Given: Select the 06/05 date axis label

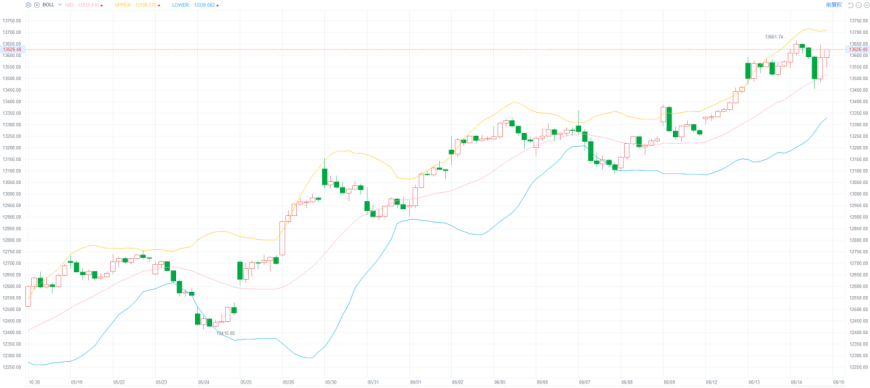Looking at the screenshot, I should [x=500, y=382].
